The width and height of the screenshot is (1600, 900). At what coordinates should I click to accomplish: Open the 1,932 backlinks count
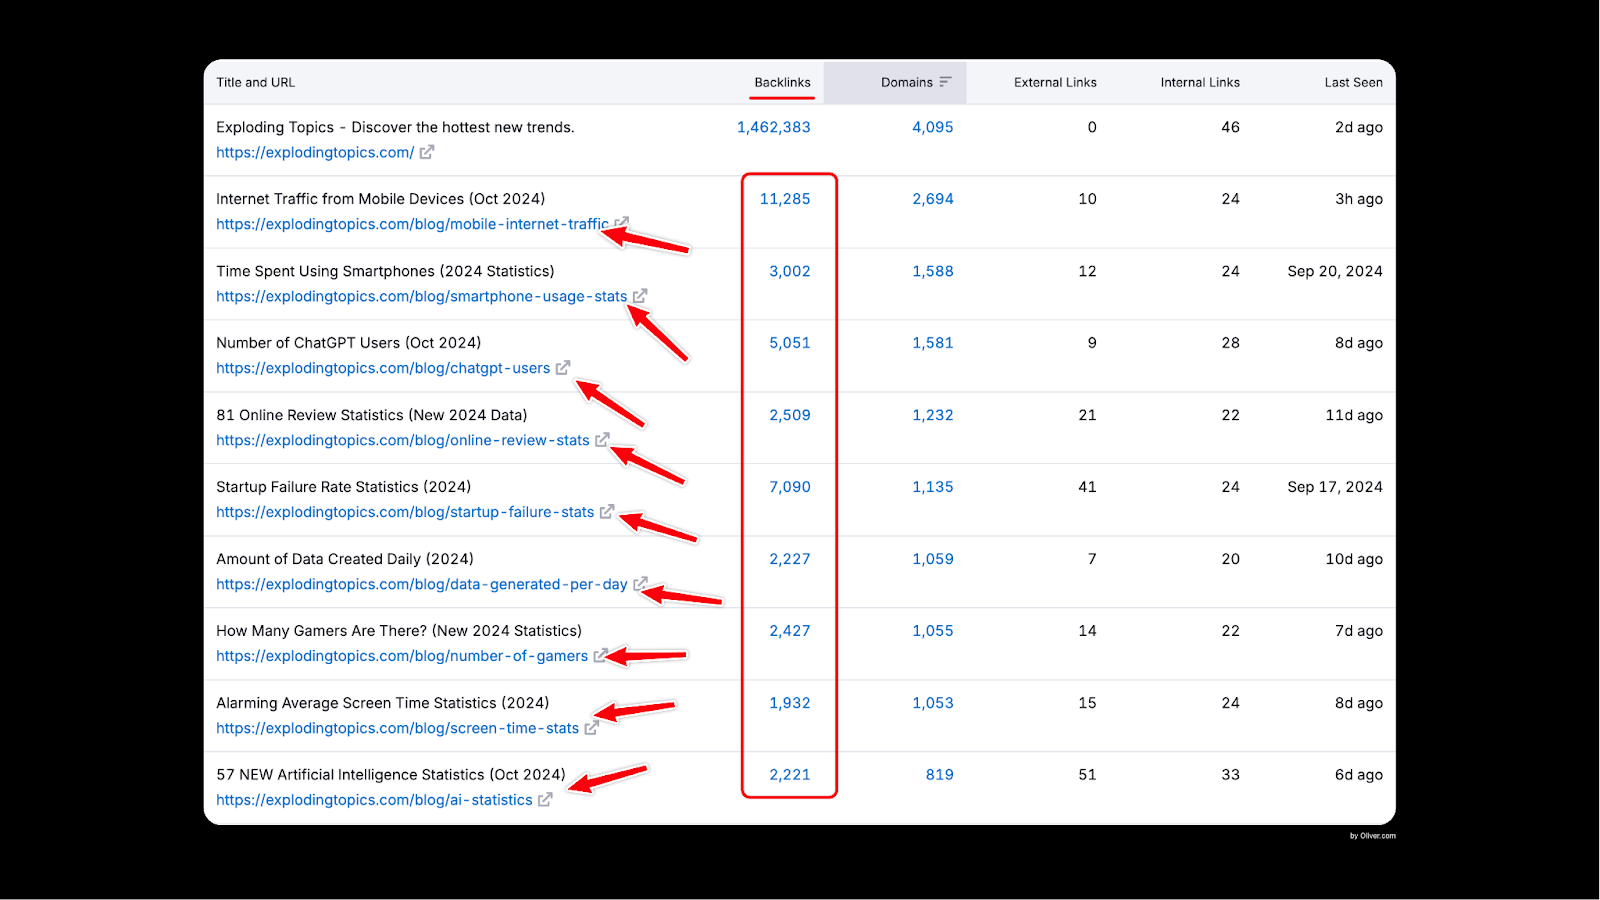(790, 703)
